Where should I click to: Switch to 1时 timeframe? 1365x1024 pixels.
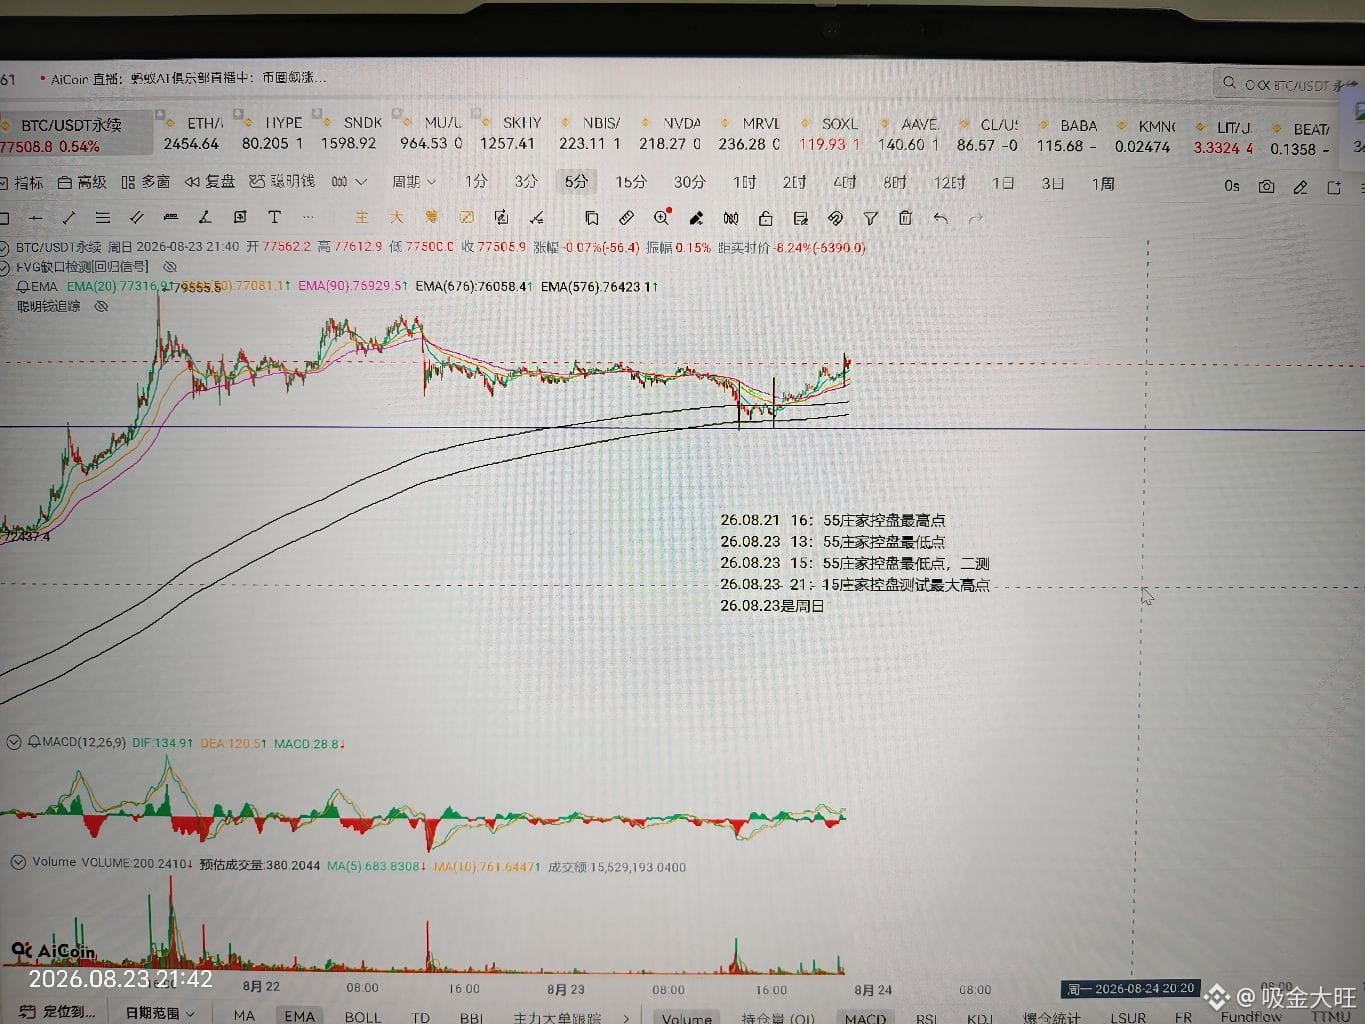(744, 182)
